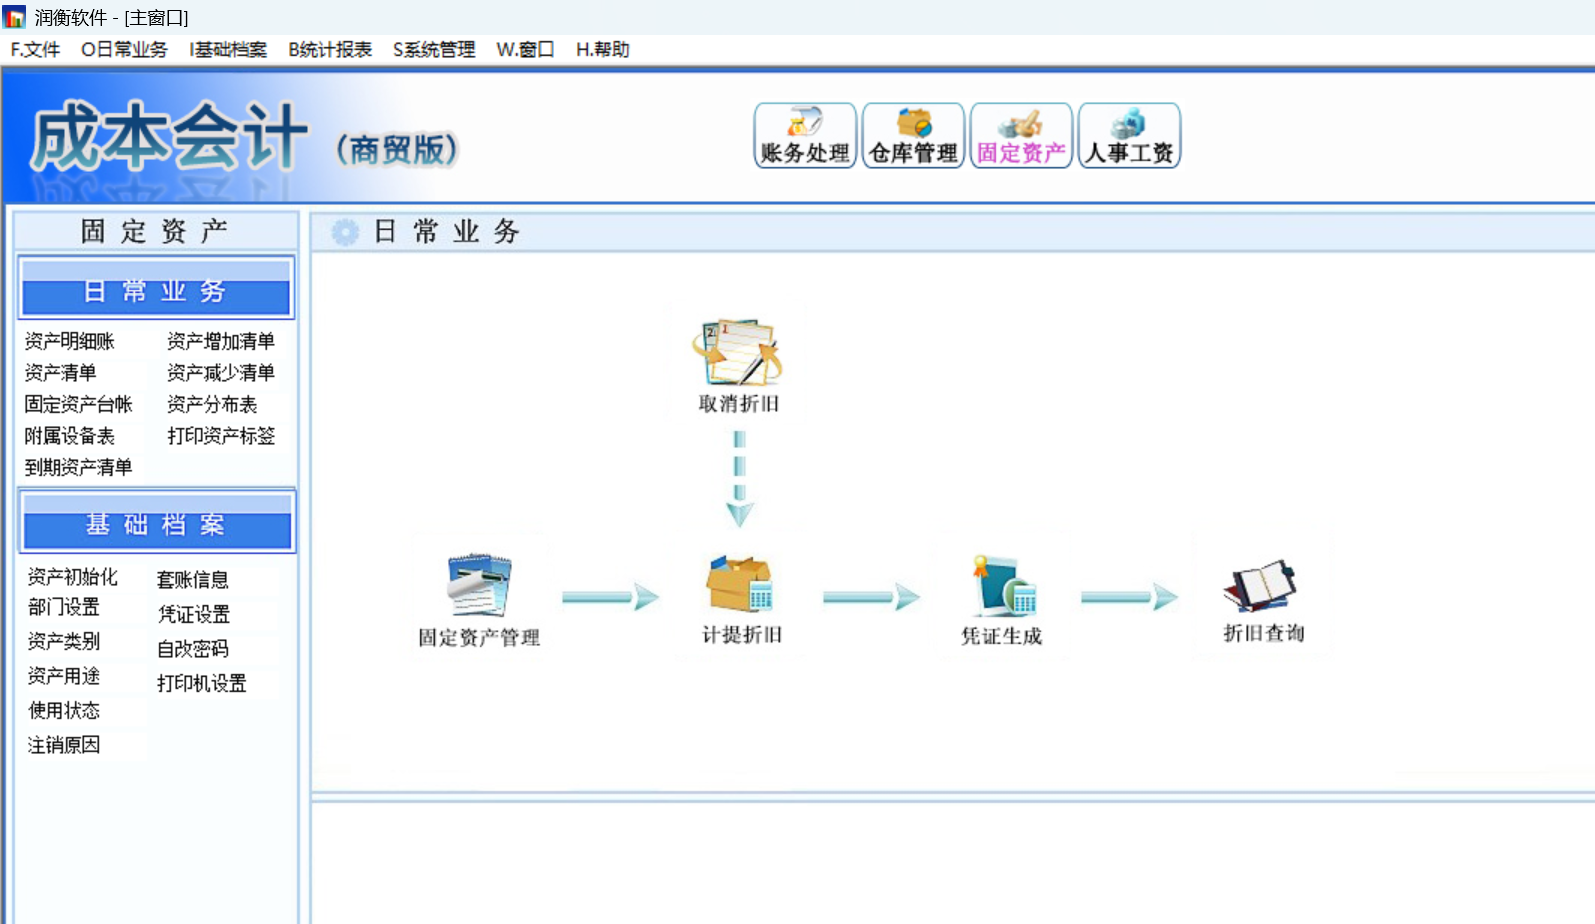The image size is (1595, 924).
Task: Switch to the 人事工资 module
Action: coord(1129,136)
